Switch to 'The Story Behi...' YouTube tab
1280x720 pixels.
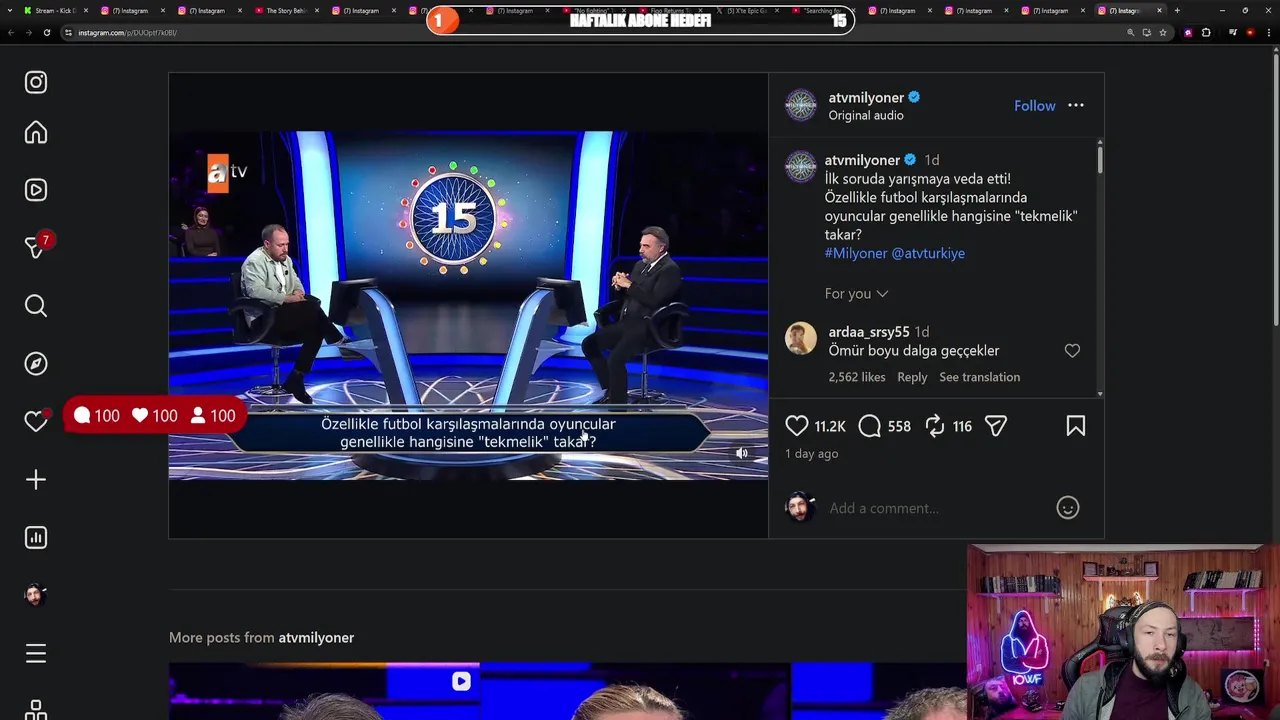(285, 10)
